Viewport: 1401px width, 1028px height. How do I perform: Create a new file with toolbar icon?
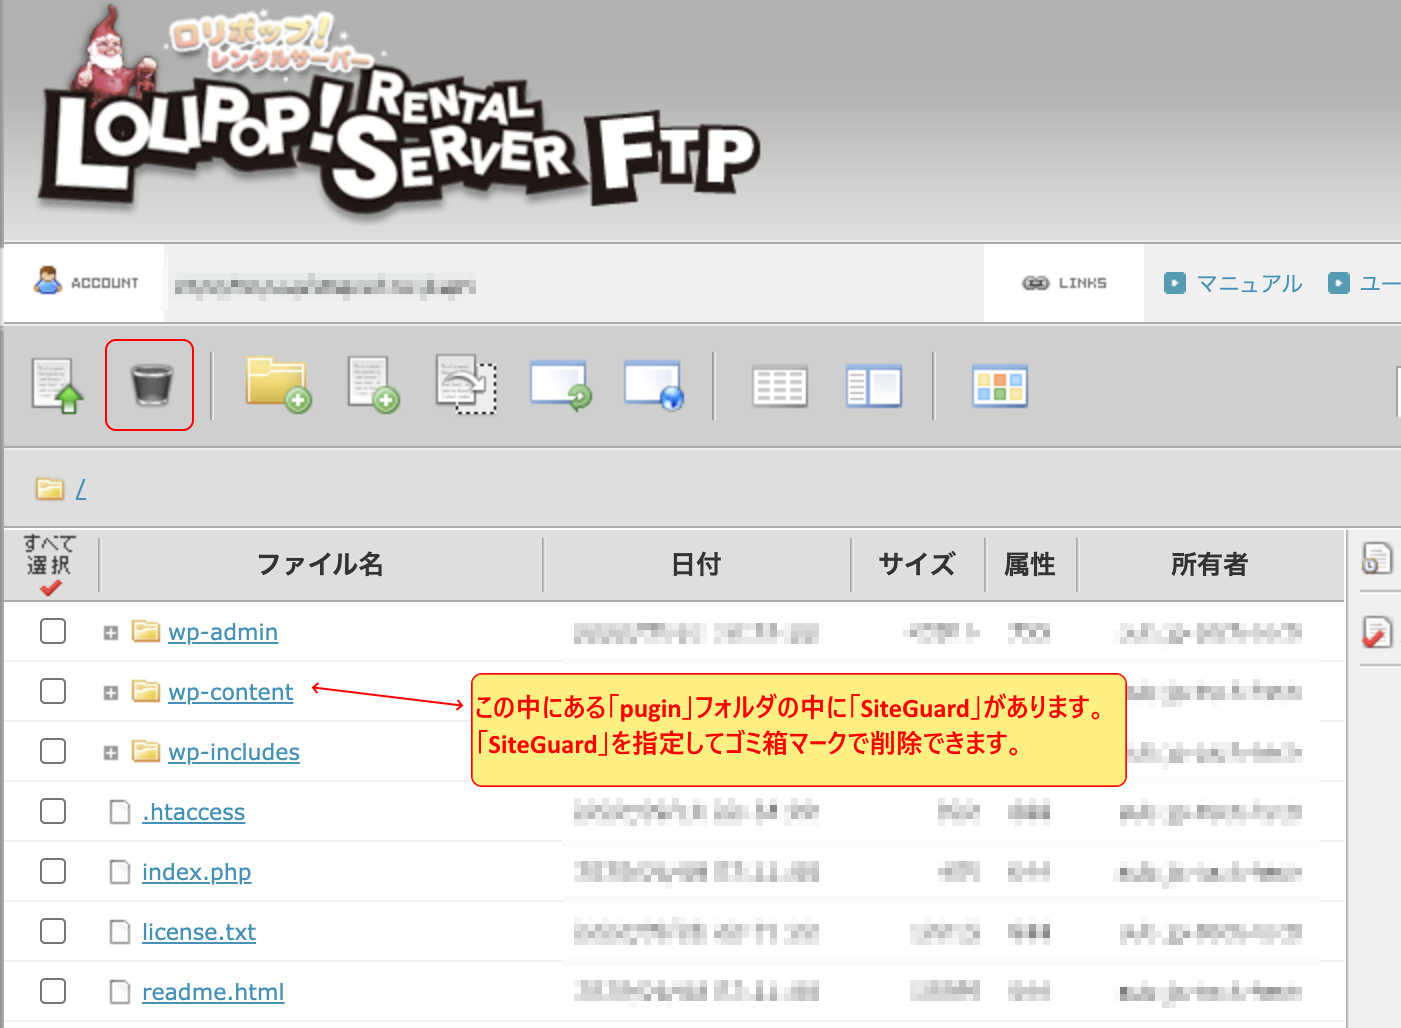tap(373, 385)
